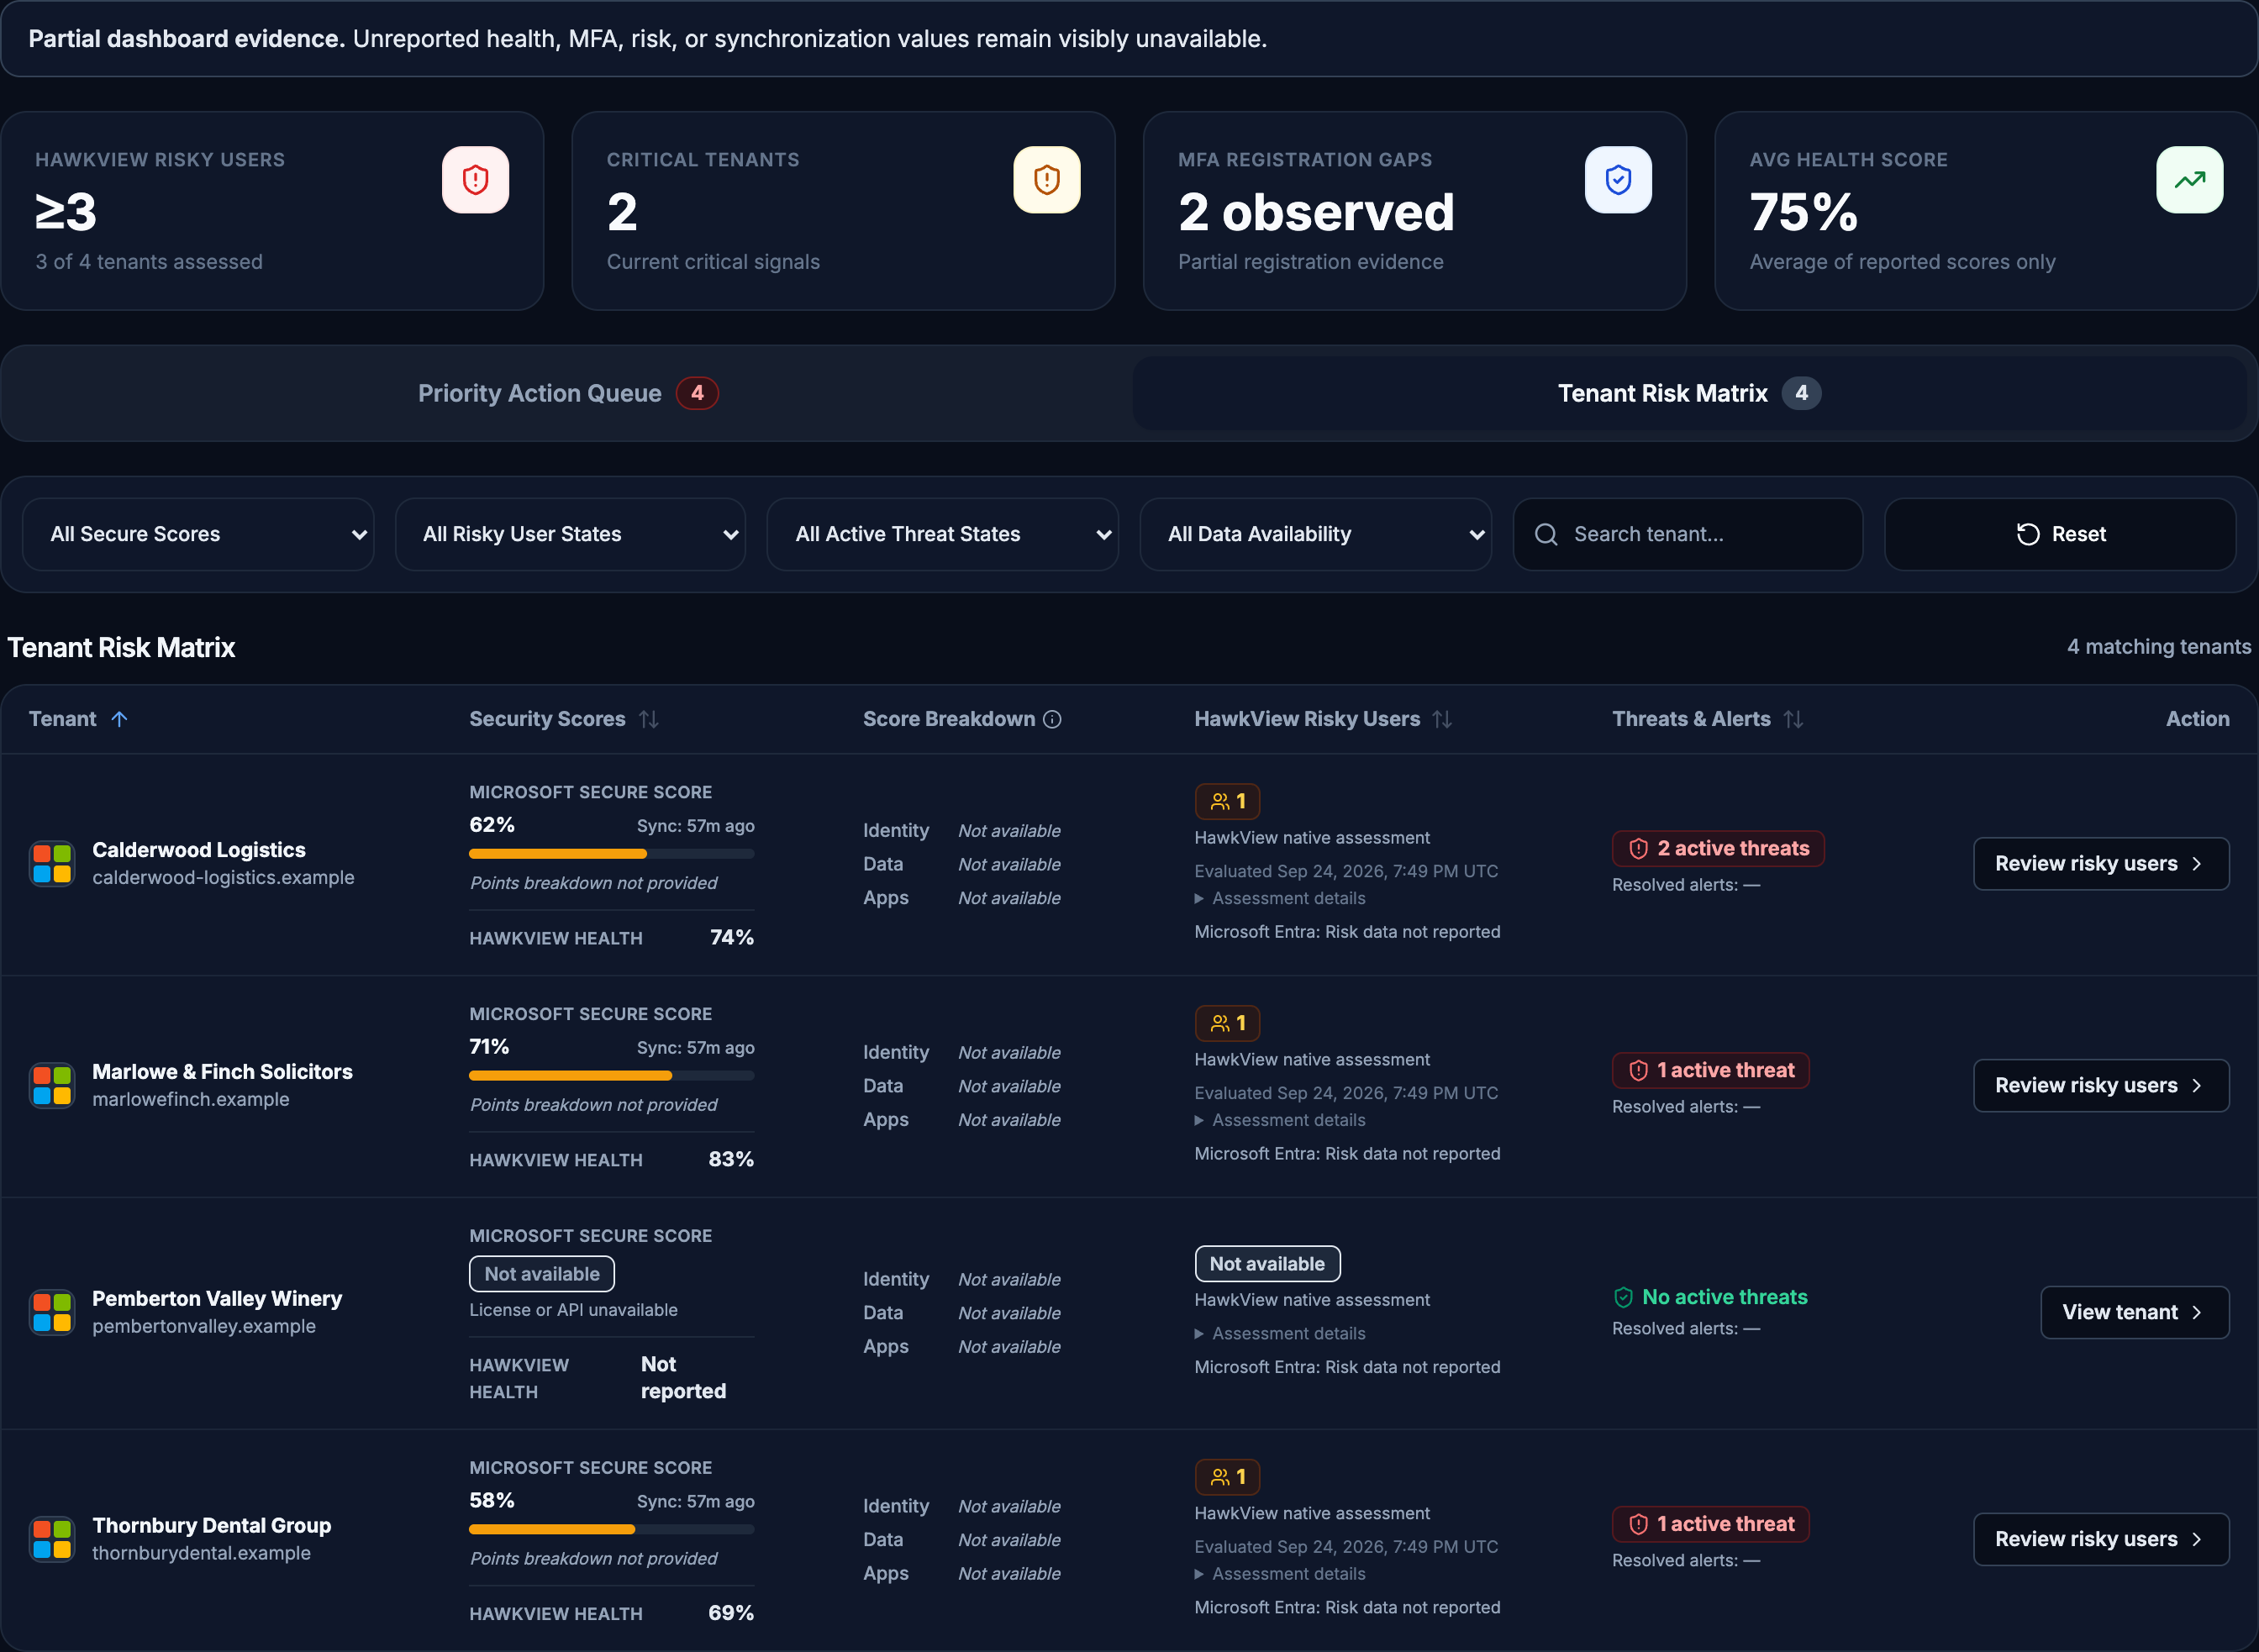
Task: Click the 4 matching tenants label
Action: pyautogui.click(x=2159, y=647)
